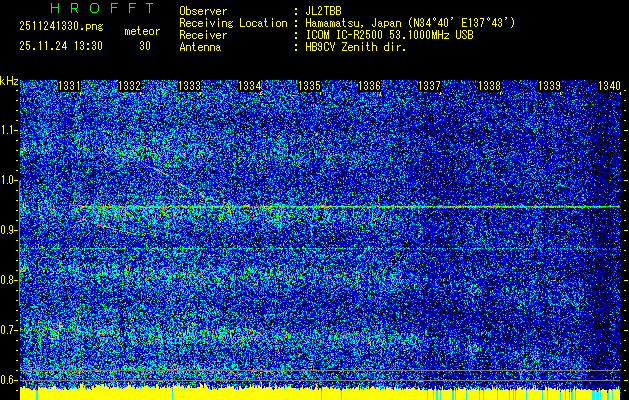This screenshot has width=629, height=400.
Task: Click the meteor label
Action: click(x=141, y=32)
